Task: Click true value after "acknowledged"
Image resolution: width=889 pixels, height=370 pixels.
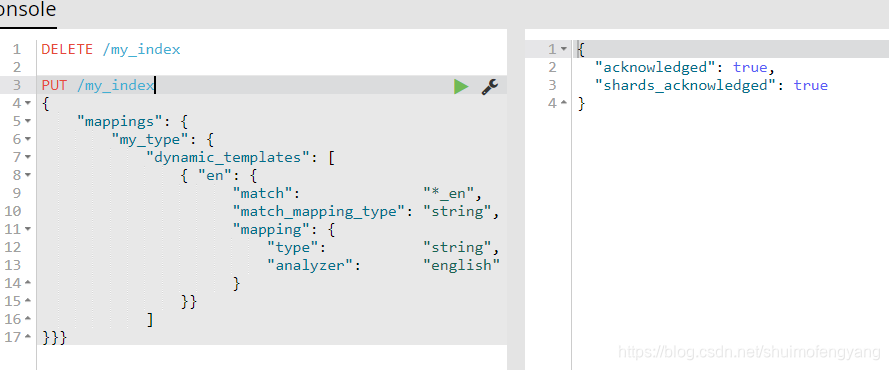Action: [750, 67]
